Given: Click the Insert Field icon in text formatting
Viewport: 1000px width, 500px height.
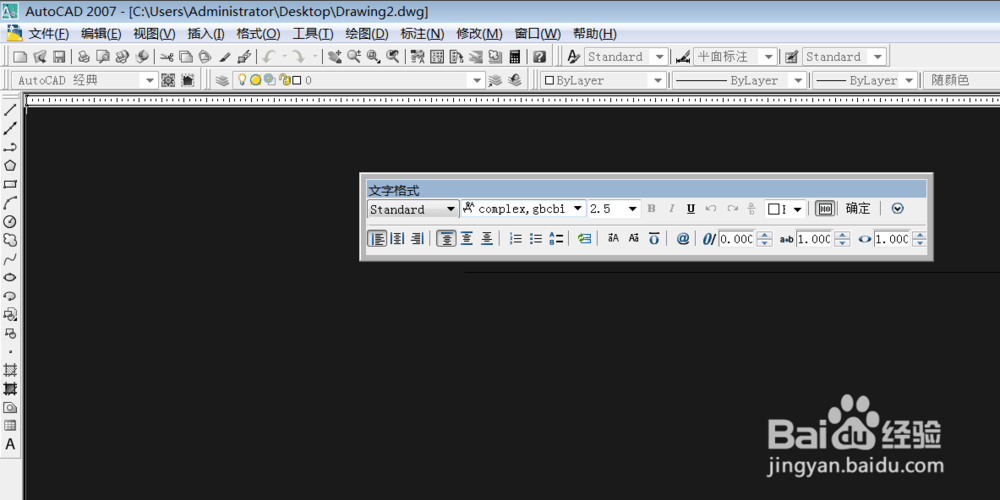Looking at the screenshot, I should click(585, 239).
